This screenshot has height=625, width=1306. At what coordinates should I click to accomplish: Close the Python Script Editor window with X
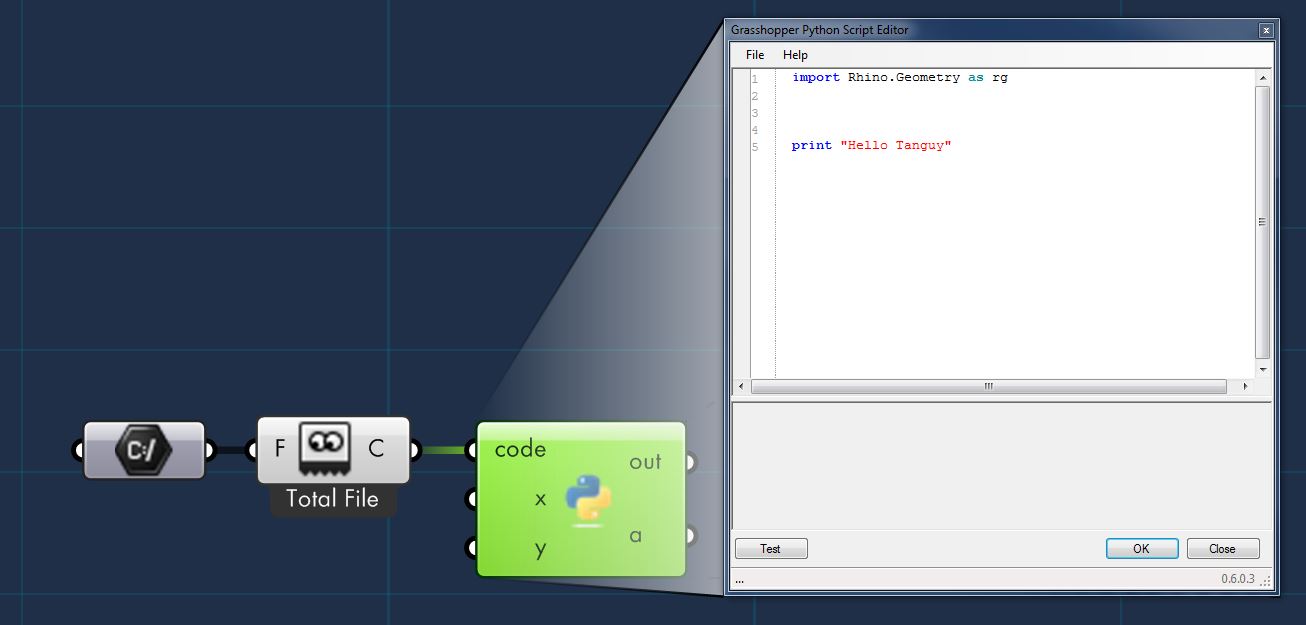point(1266,31)
